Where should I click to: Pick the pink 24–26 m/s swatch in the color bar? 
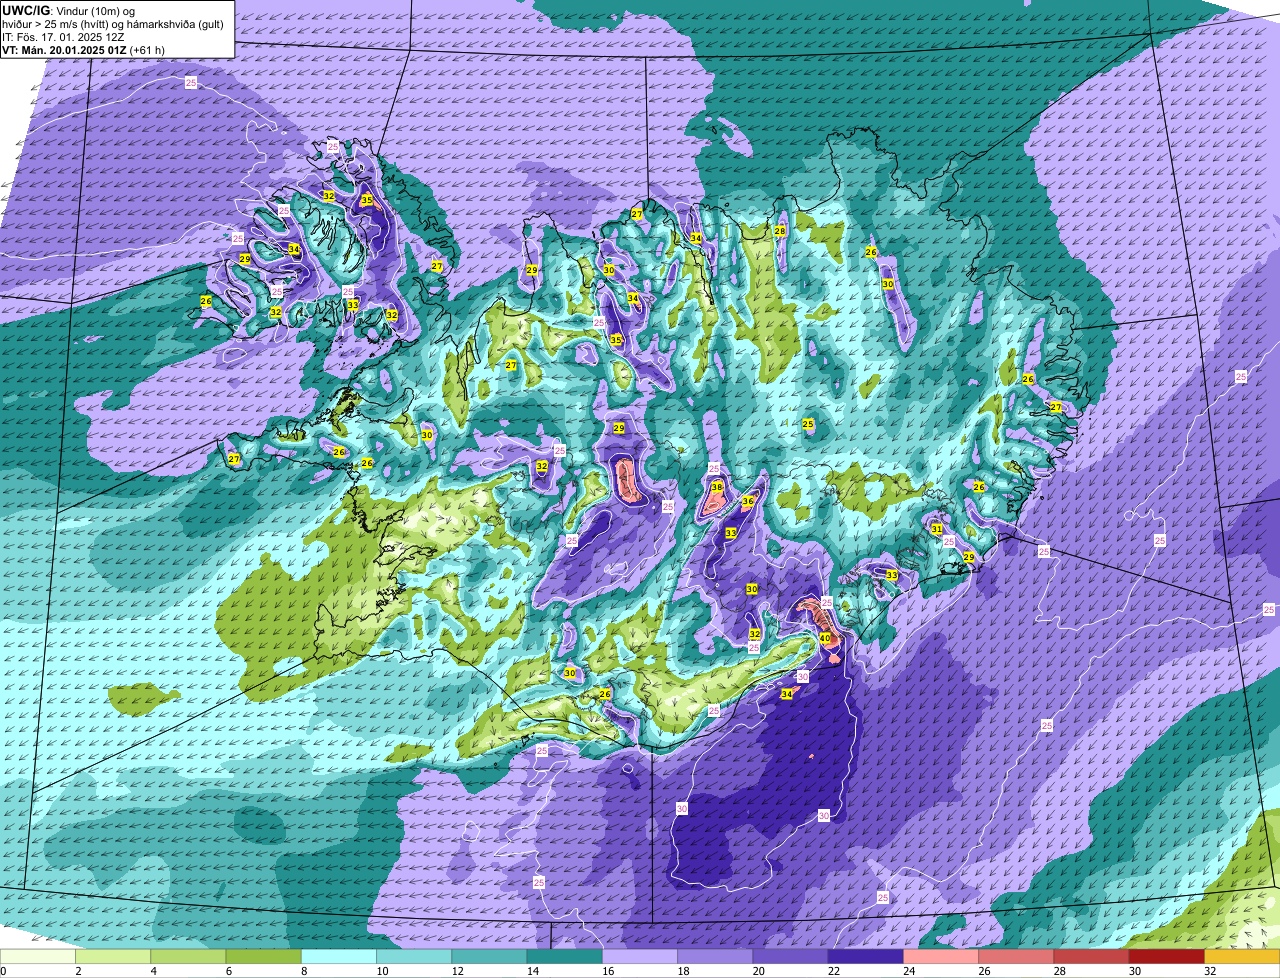940,957
